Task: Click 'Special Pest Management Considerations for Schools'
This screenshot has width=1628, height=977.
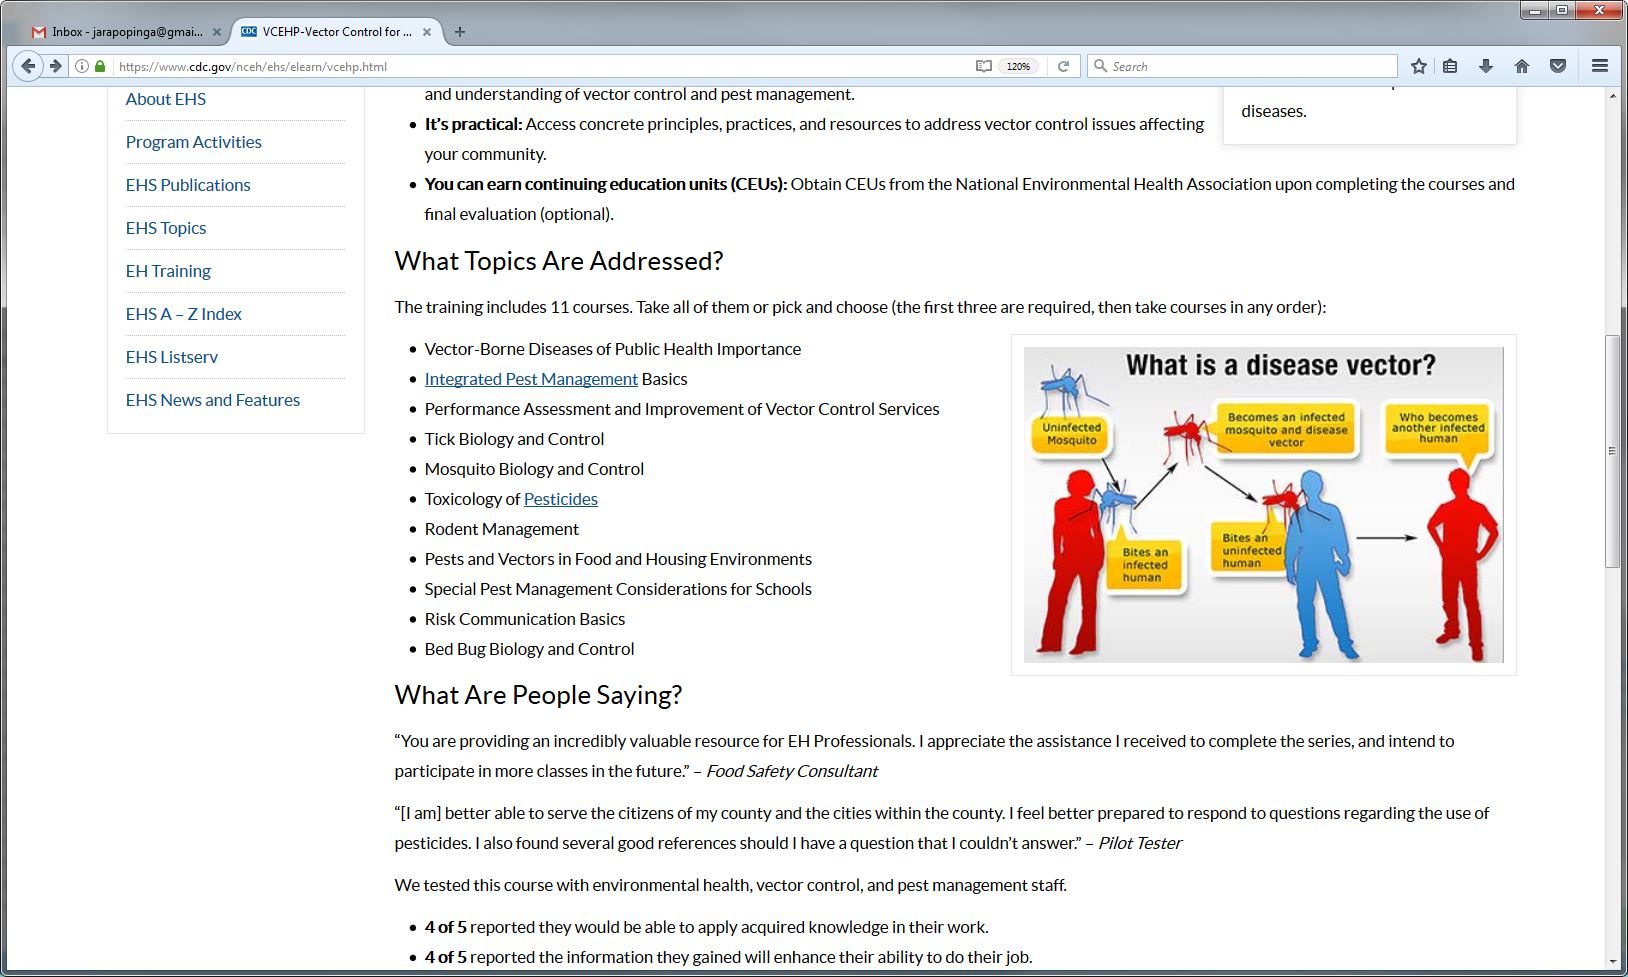Action: 618,589
